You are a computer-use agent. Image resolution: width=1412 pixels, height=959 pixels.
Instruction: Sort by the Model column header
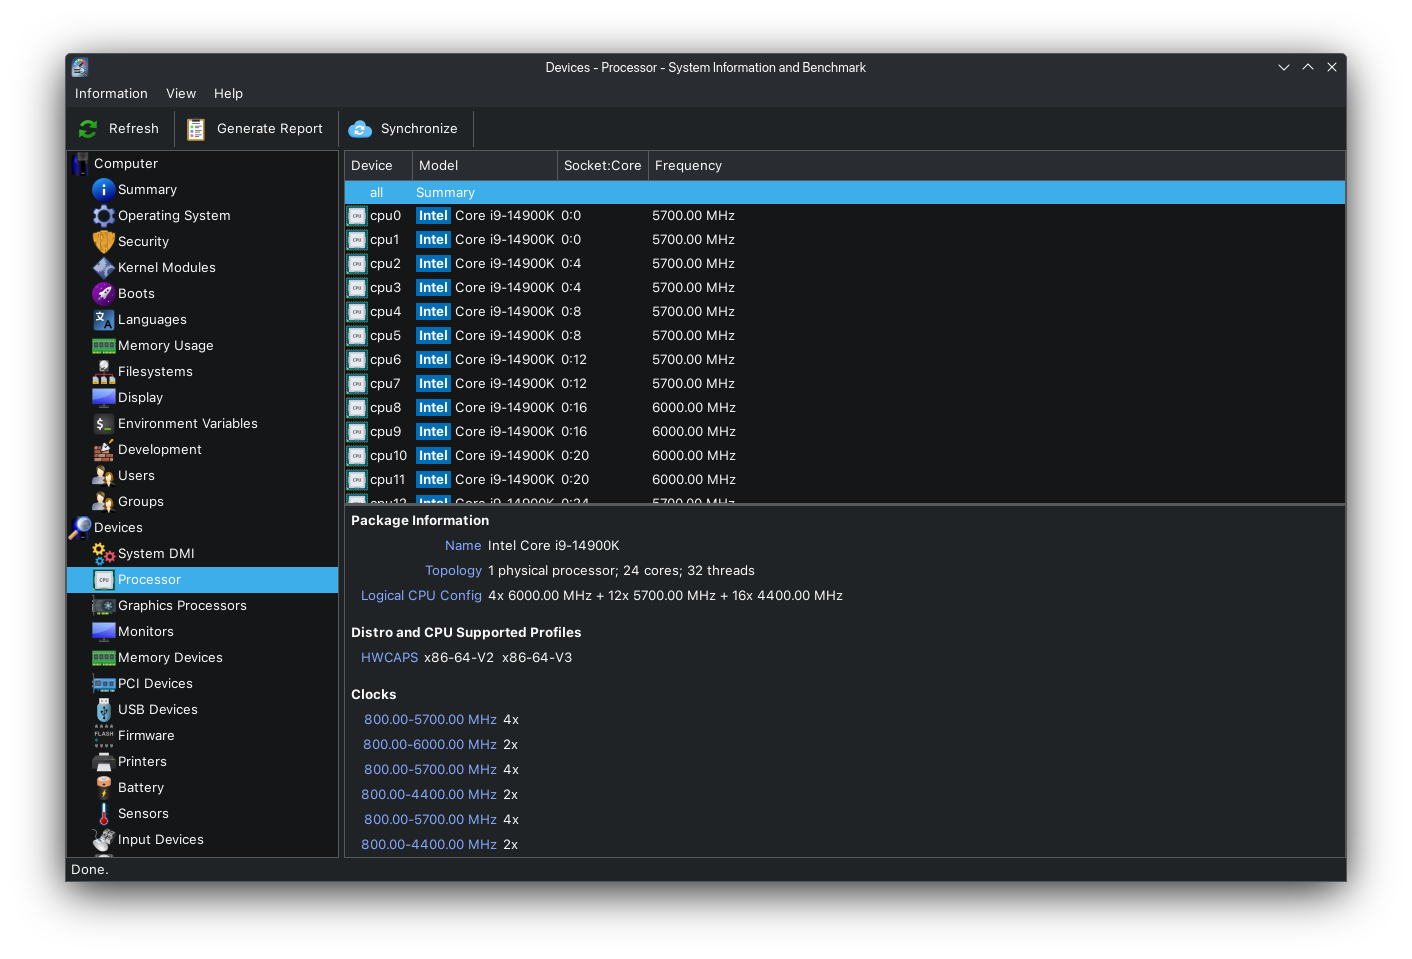tap(485, 166)
